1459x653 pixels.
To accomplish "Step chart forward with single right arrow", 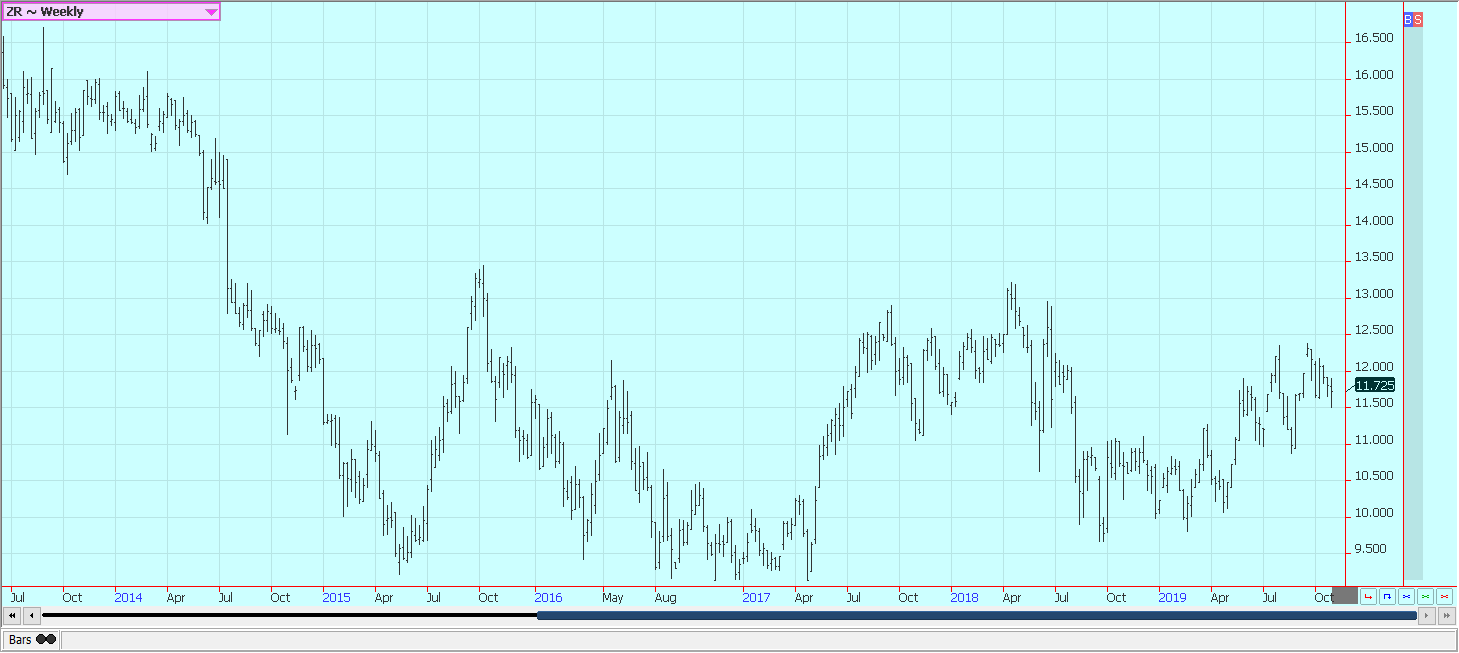I will pyautogui.click(x=1427, y=616).
